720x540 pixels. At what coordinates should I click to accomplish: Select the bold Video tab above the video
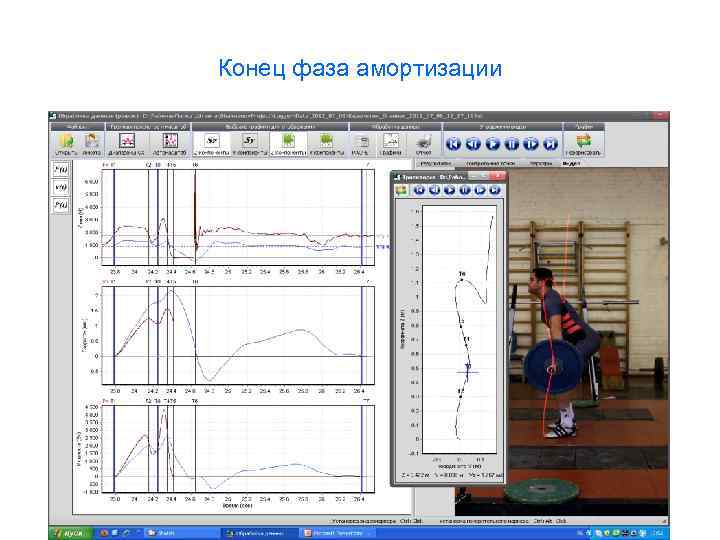(x=571, y=163)
